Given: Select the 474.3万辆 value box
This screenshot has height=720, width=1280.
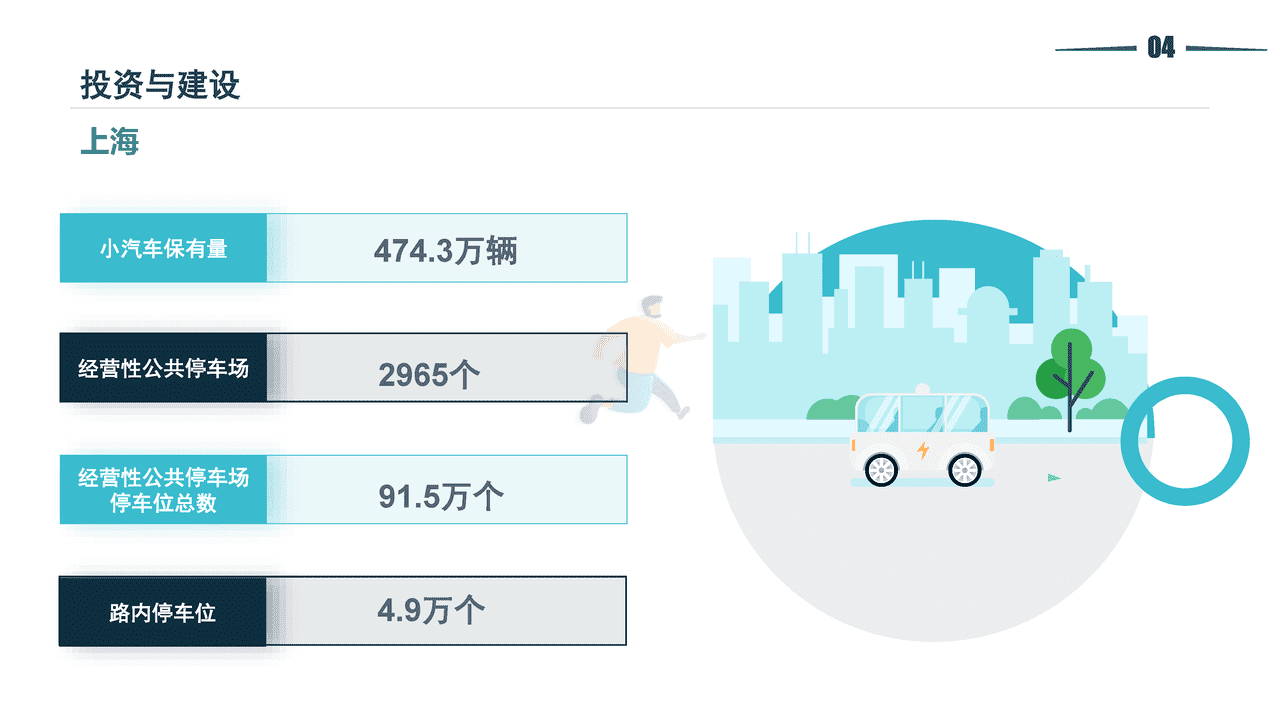Looking at the screenshot, I should point(447,248).
